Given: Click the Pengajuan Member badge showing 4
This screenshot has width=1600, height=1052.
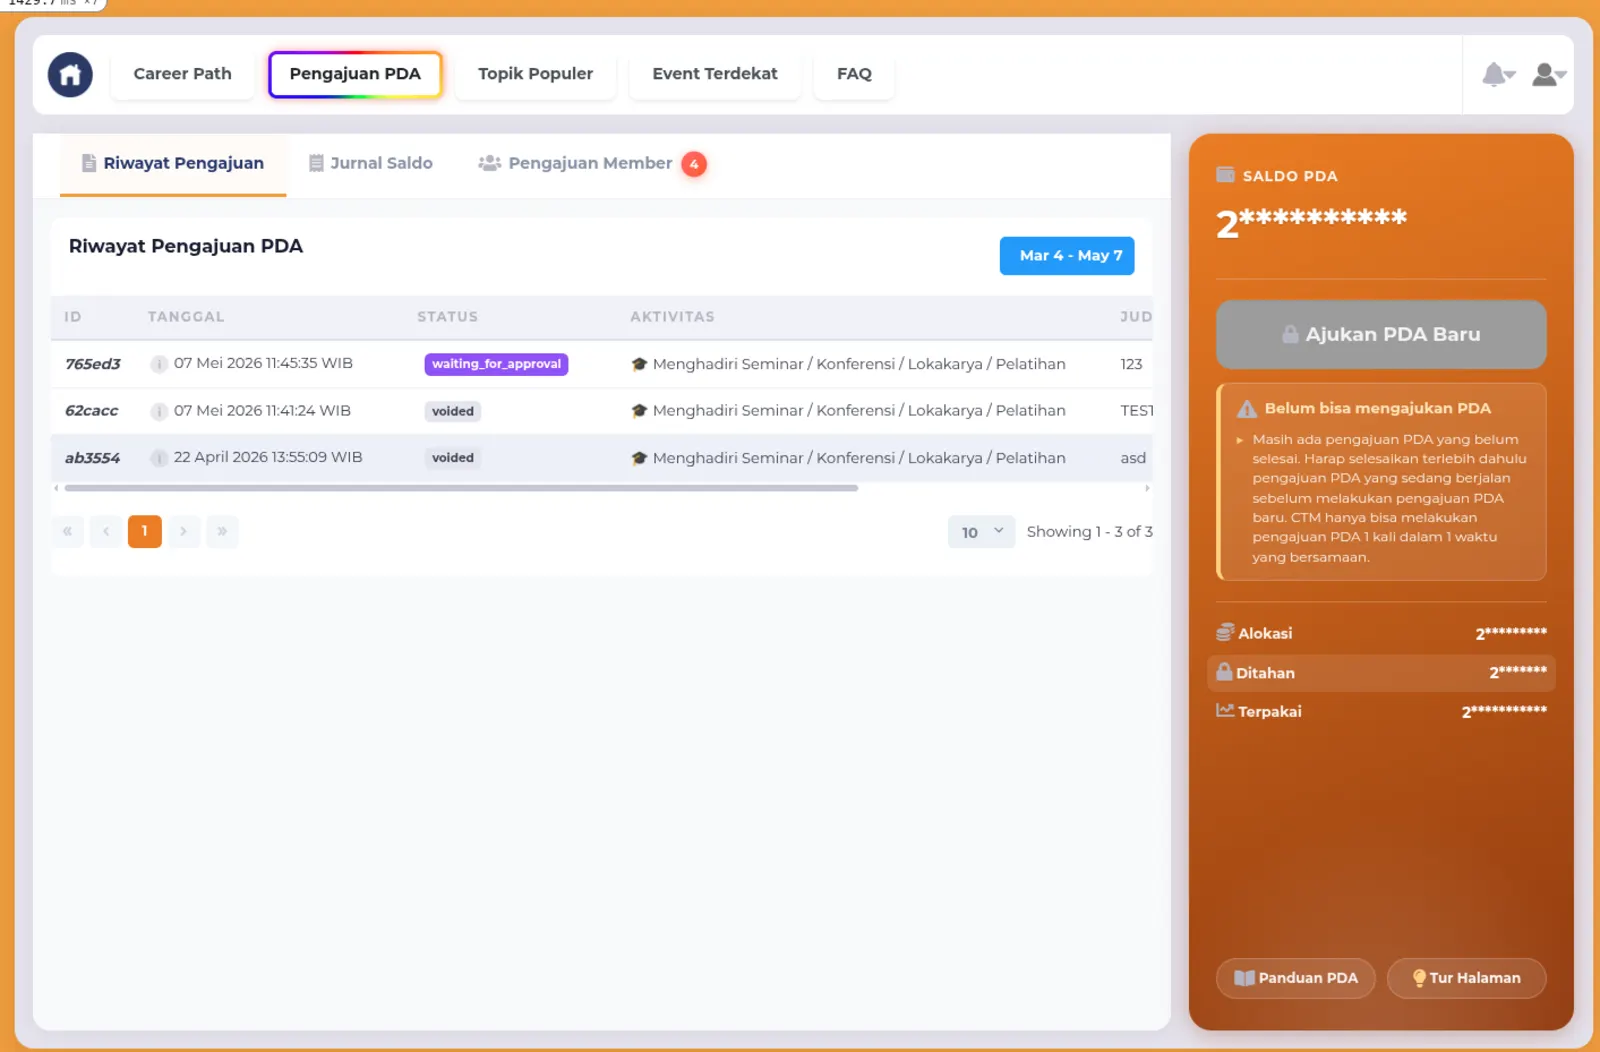Looking at the screenshot, I should [x=694, y=164].
